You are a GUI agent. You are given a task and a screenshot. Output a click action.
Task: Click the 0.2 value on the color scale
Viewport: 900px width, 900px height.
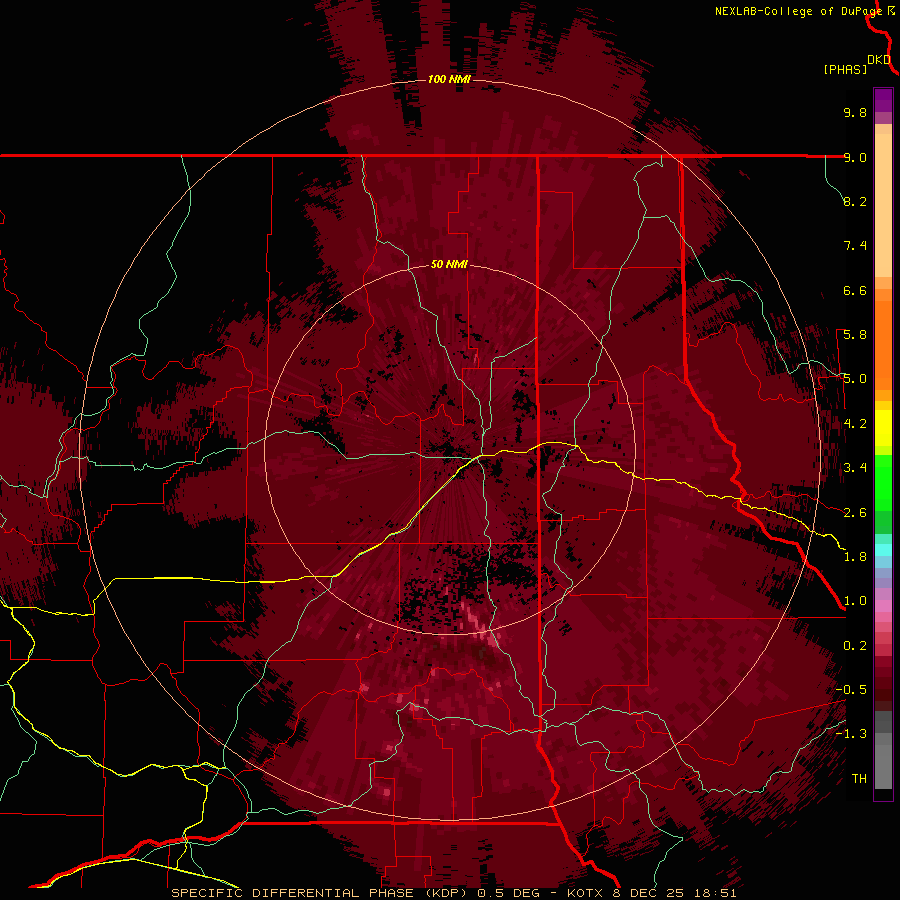855,646
